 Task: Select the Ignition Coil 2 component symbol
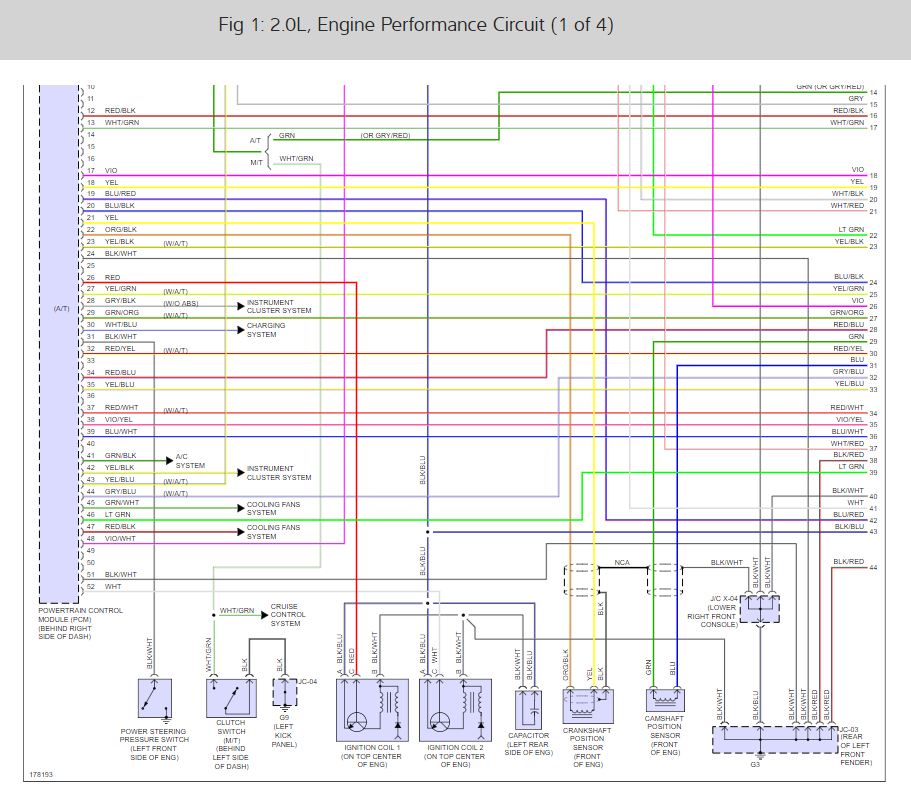[x=456, y=710]
